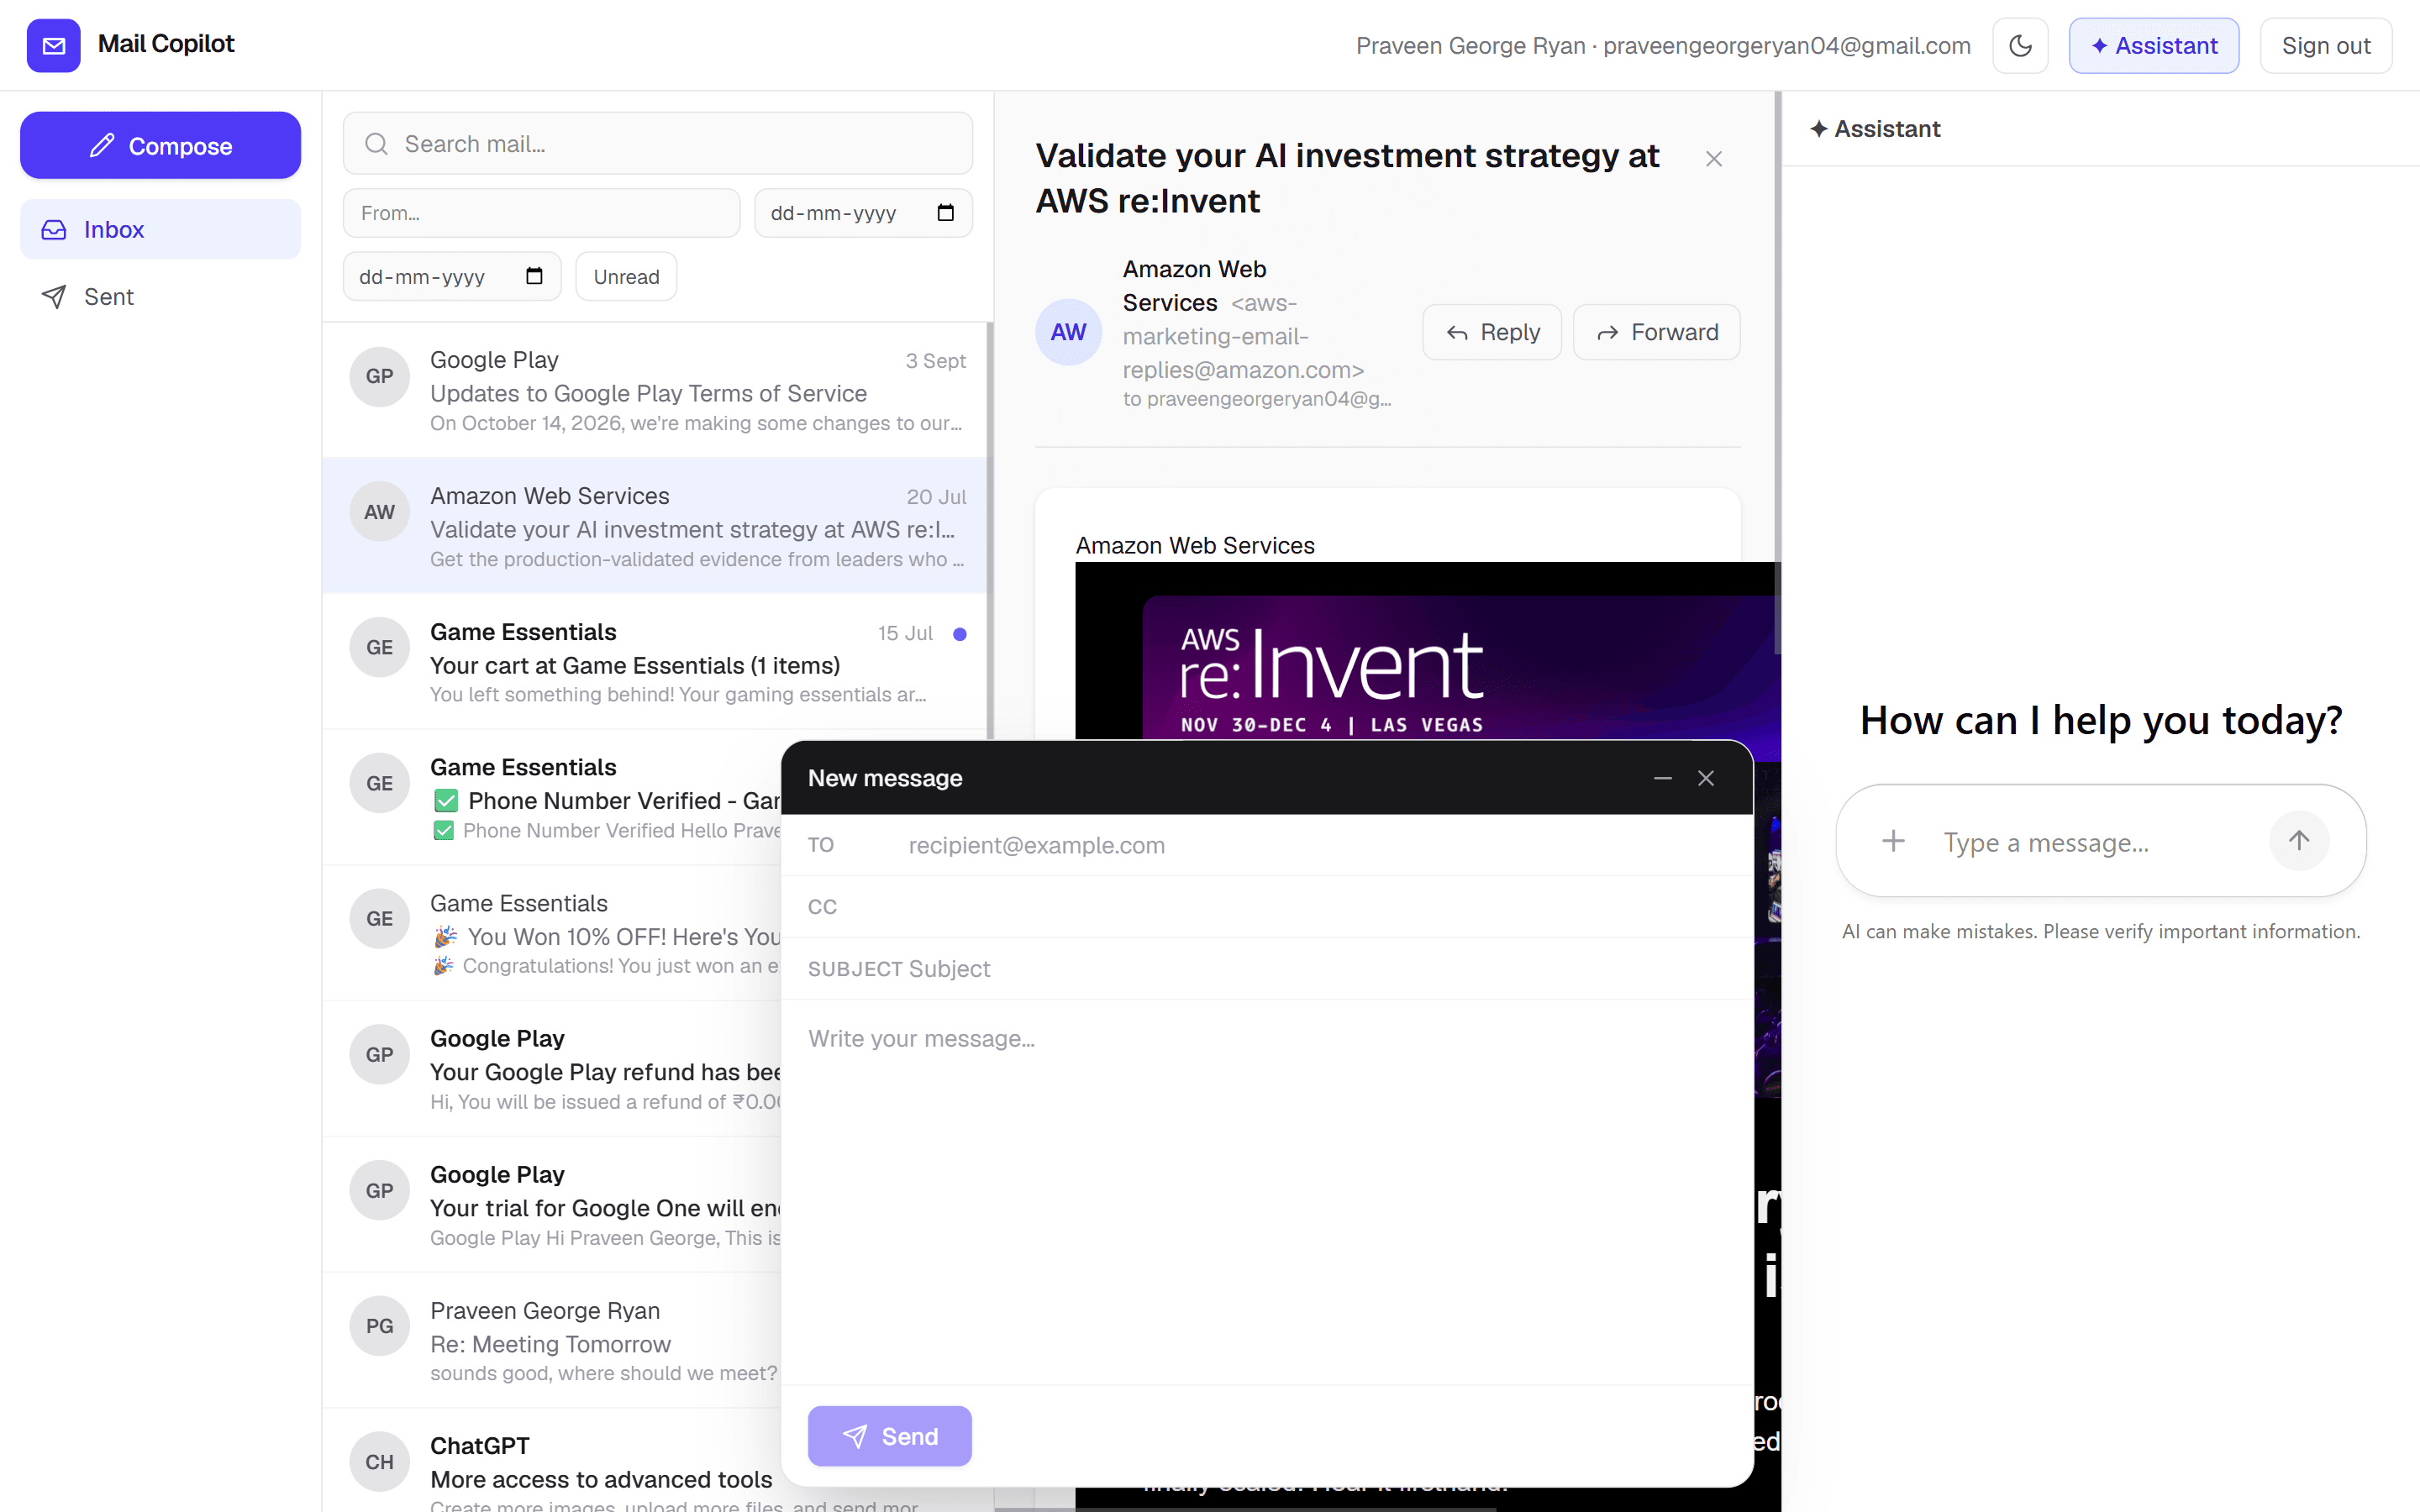Toggle the Unread filter
Image resolution: width=2420 pixels, height=1512 pixels.
(x=626, y=276)
